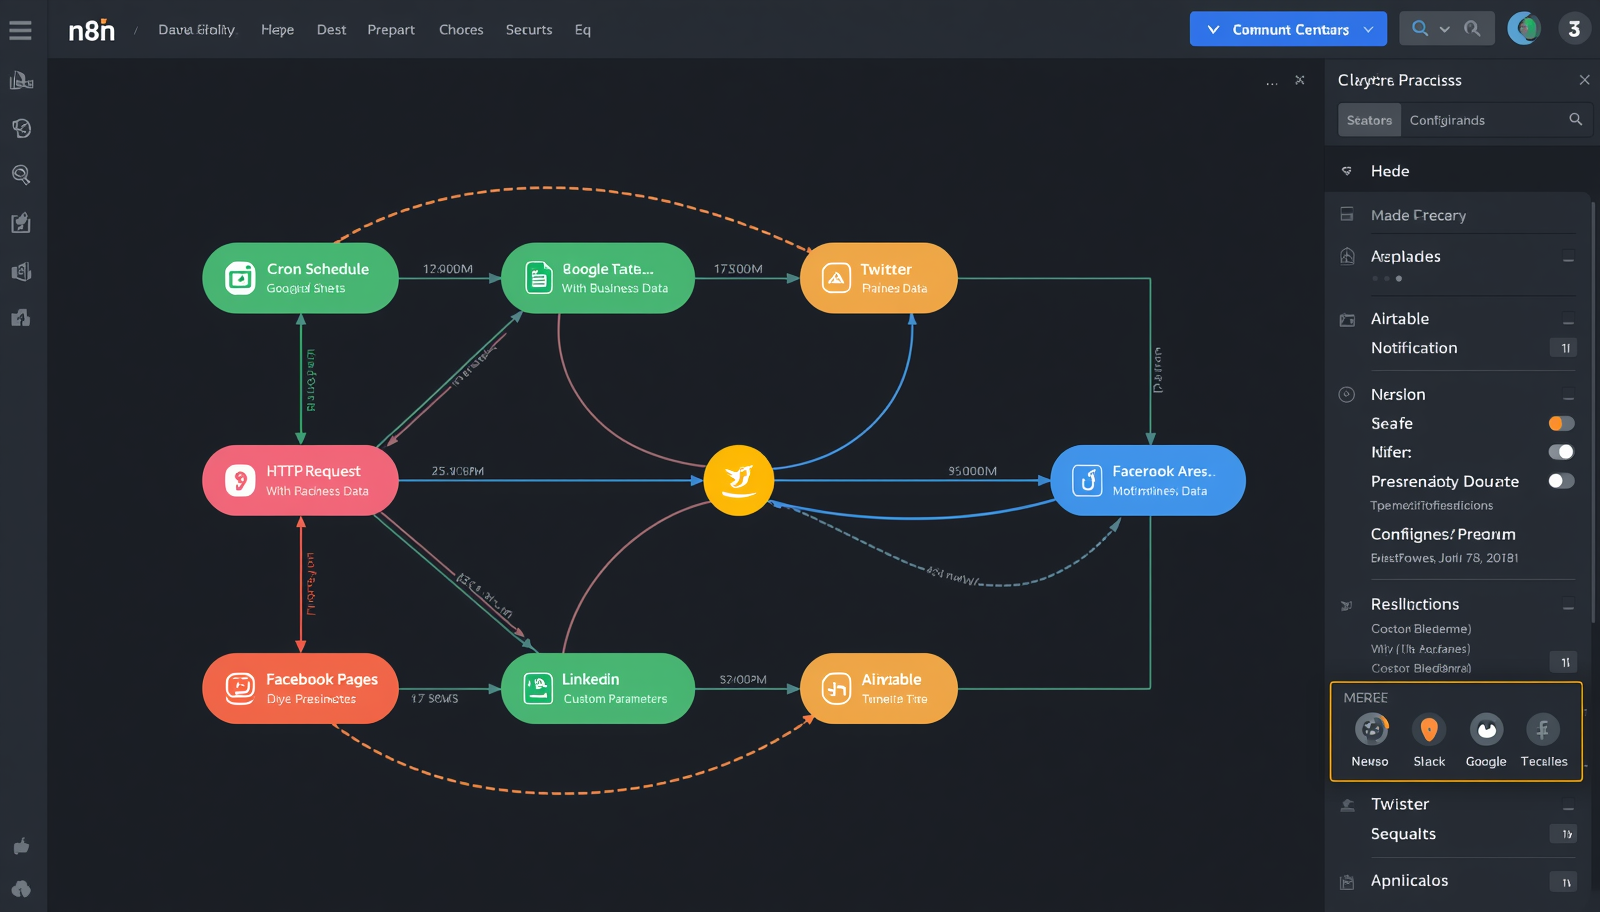The width and height of the screenshot is (1600, 912).
Task: Select the Twitter node icon
Action: (x=836, y=278)
